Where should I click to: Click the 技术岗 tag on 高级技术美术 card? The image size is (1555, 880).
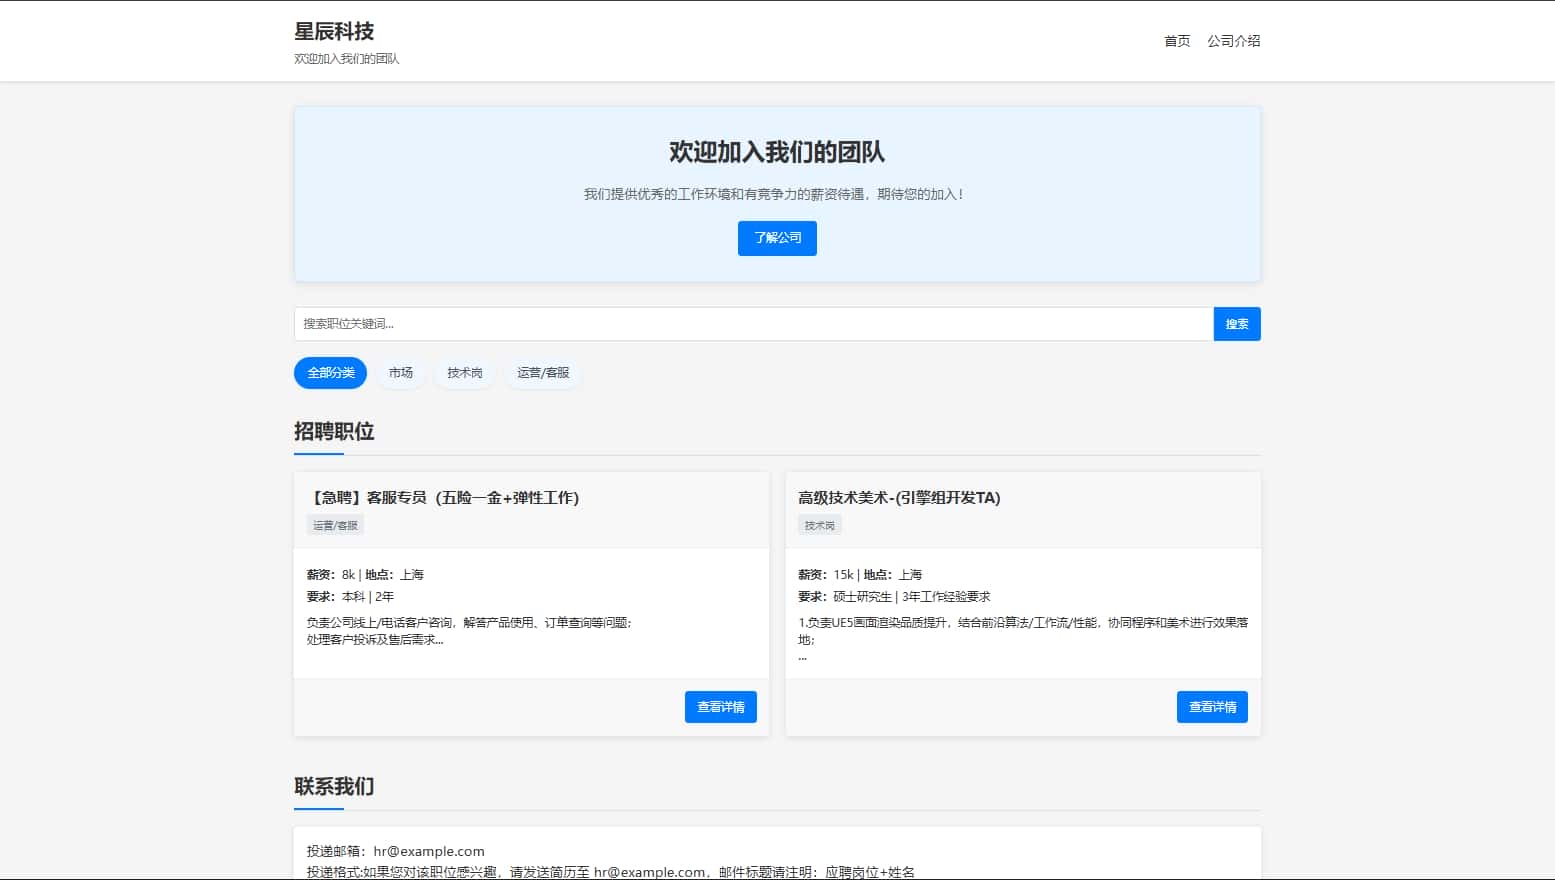coord(820,525)
